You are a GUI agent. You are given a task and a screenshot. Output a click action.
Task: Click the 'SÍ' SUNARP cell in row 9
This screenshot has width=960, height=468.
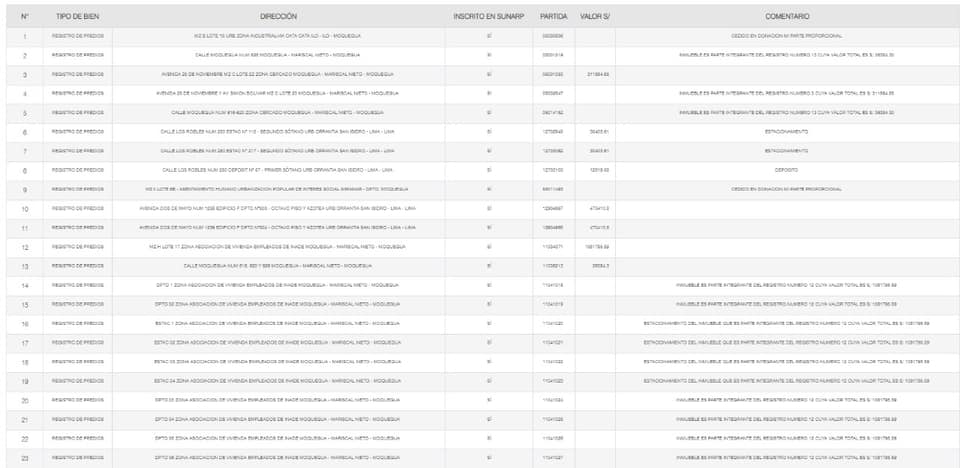pos(489,189)
